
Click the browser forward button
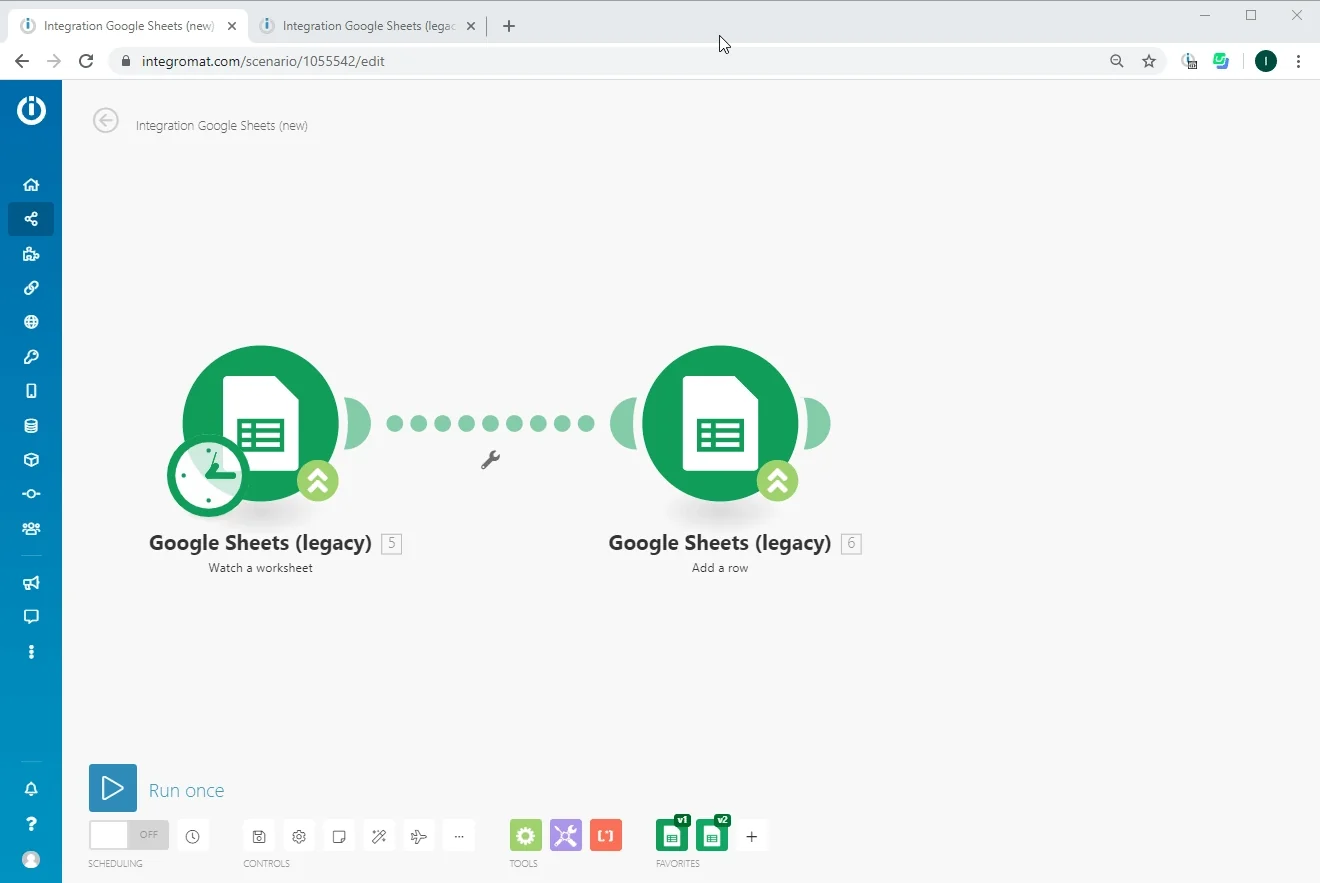click(54, 61)
